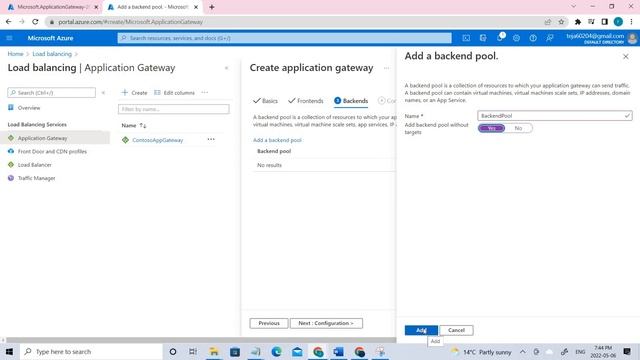Open Word from the taskbar
The width and height of the screenshot is (640, 360).
[338, 351]
